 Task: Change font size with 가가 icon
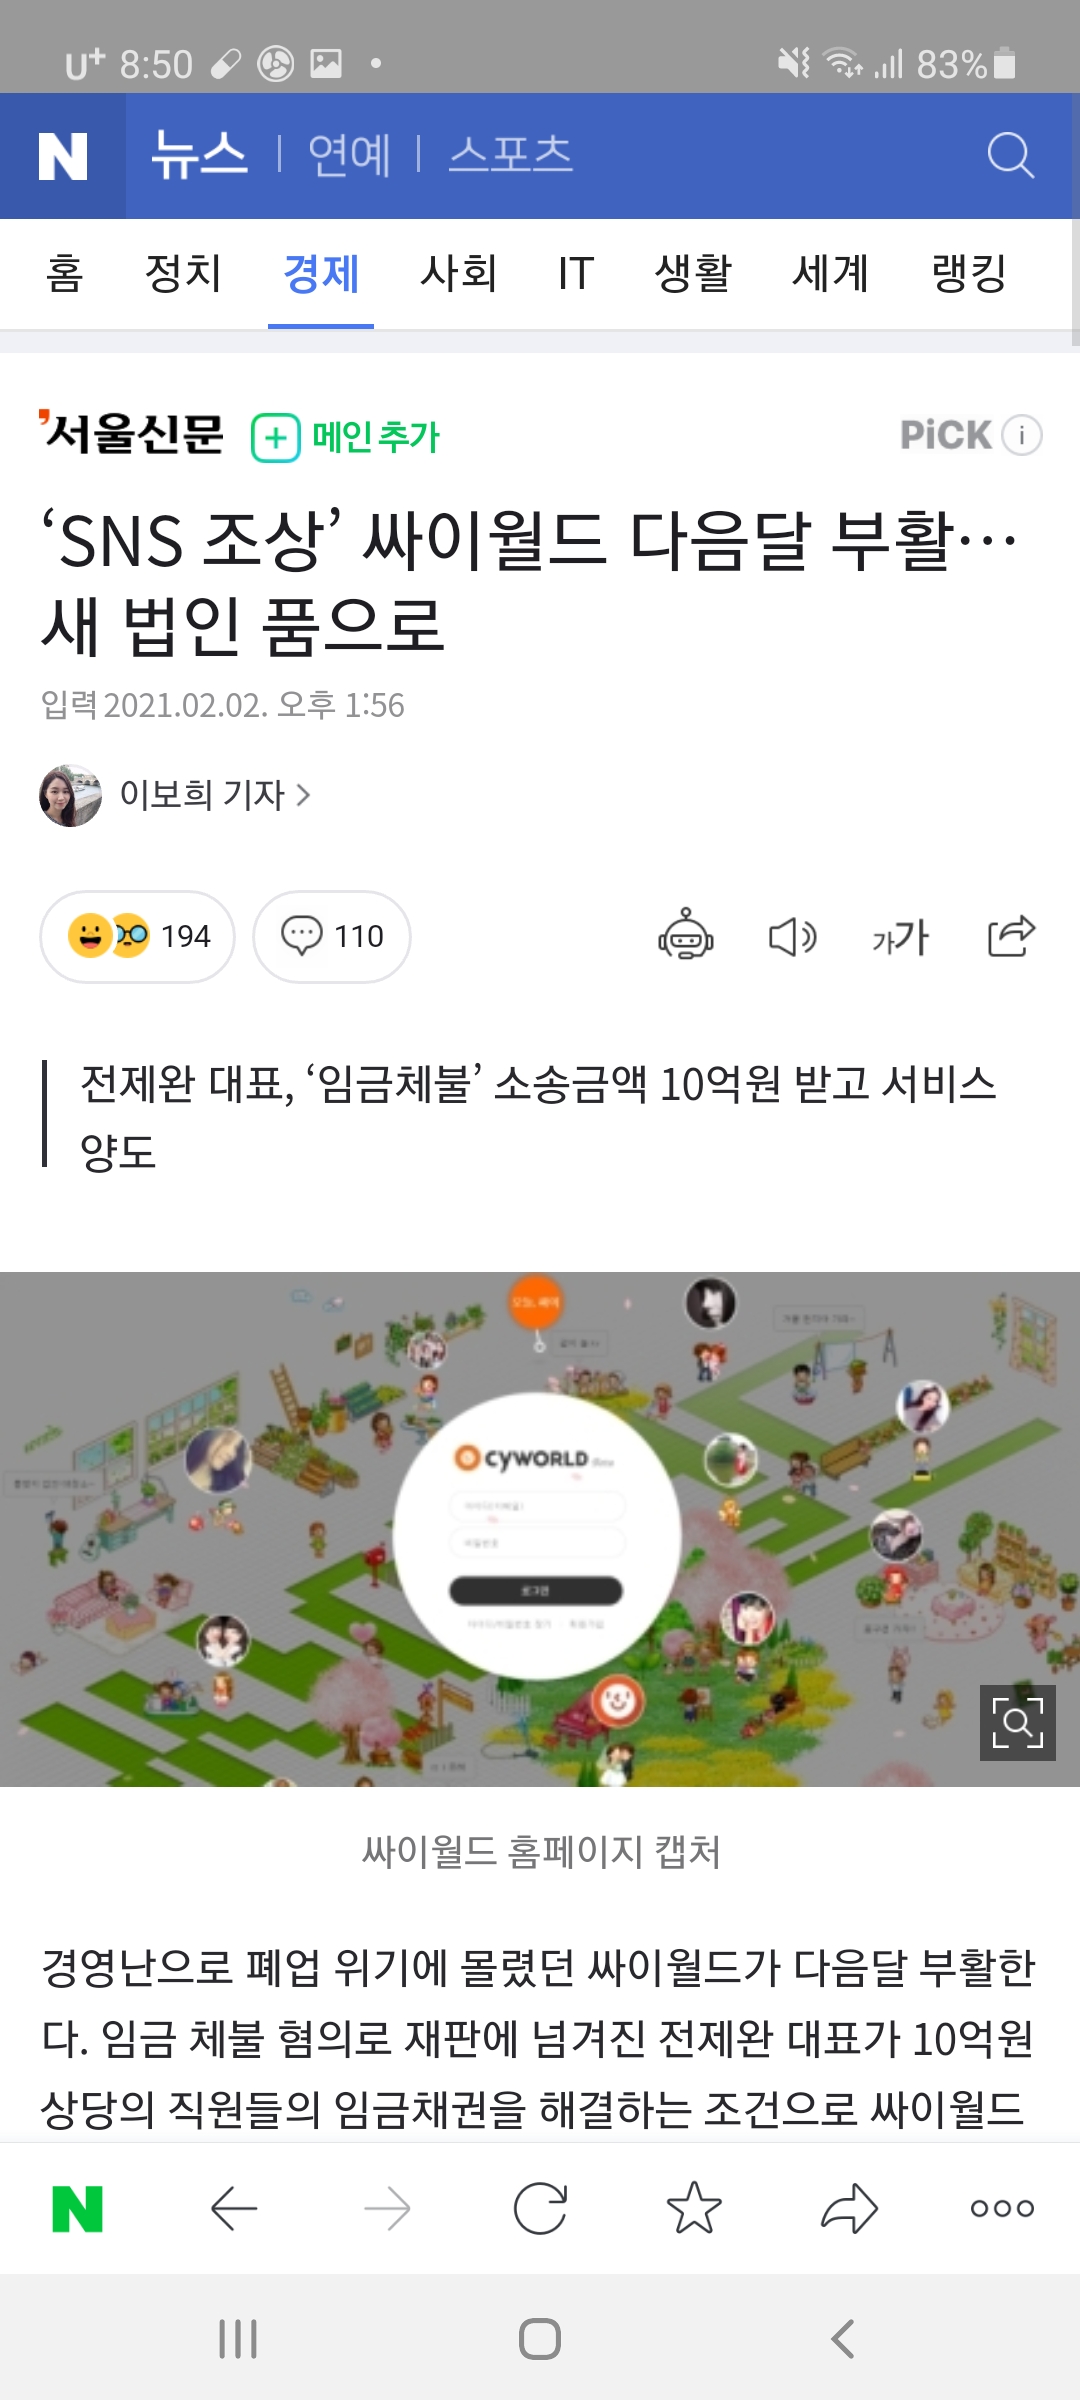tap(900, 937)
